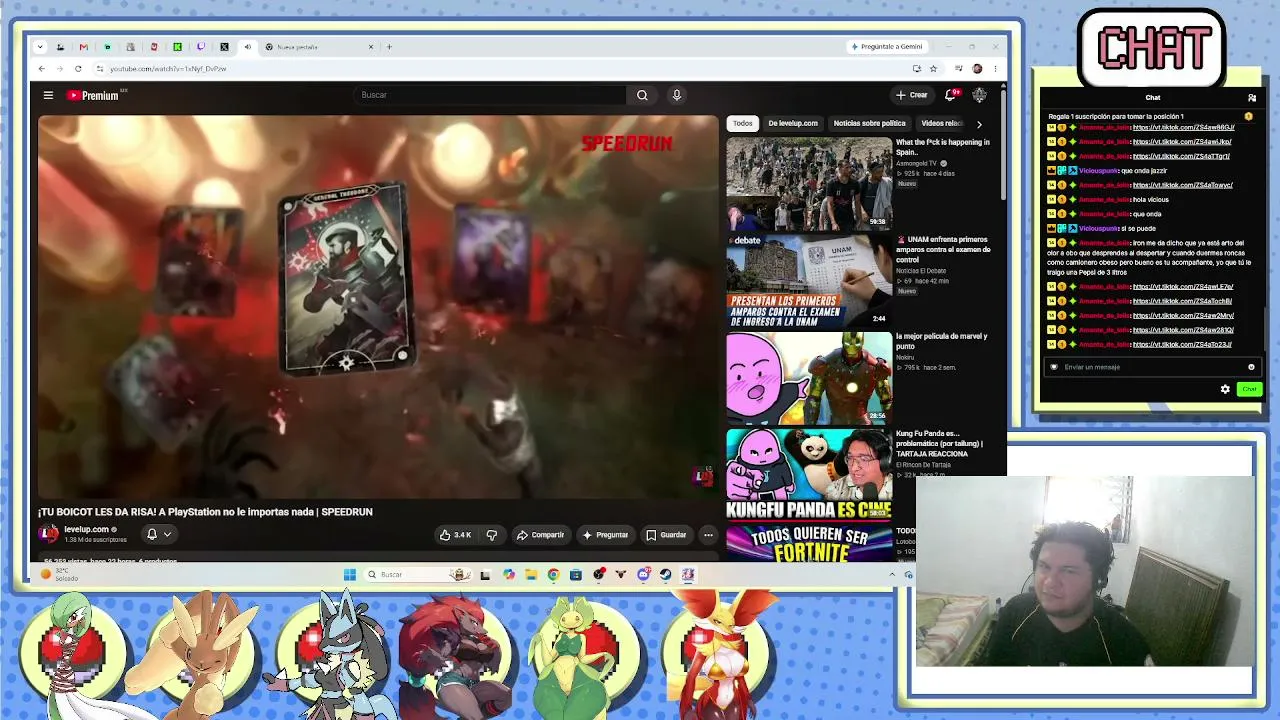1280x720 pixels.
Task: Click the YouTube Buscar search field
Action: 490,95
